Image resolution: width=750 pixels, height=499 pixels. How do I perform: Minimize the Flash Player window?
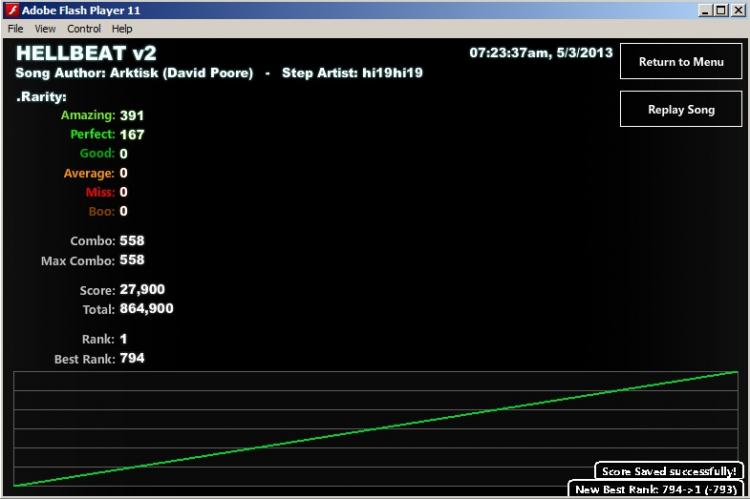coord(705,10)
